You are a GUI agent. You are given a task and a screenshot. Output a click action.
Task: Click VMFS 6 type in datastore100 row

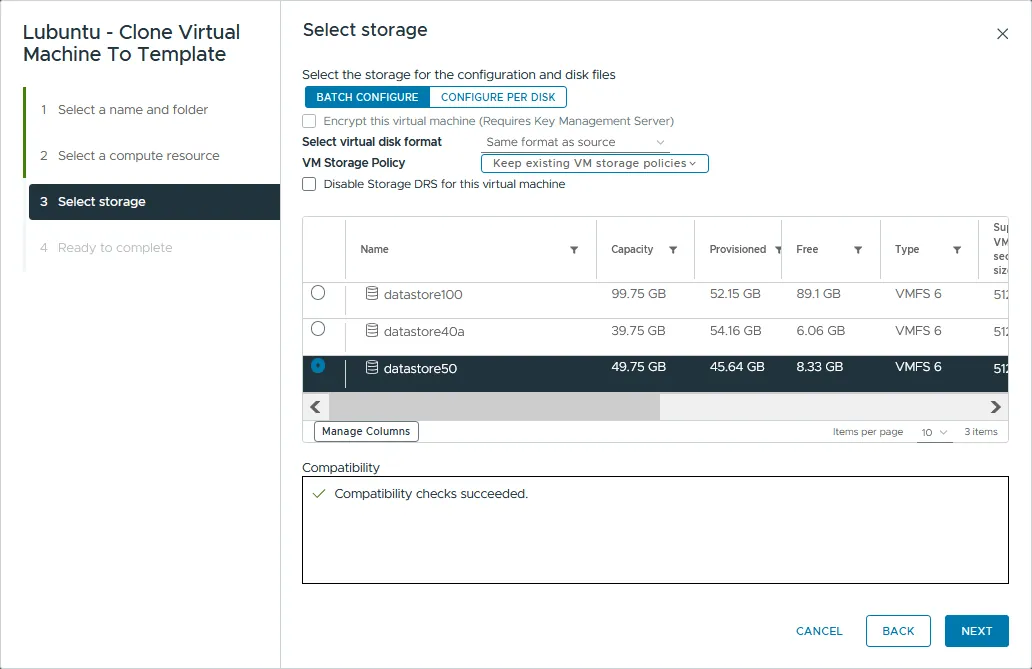918,294
